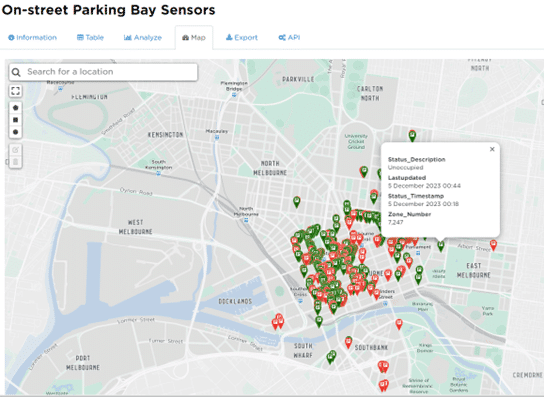
Task: Click the green marker near South Wharf
Action: pyautogui.click(x=331, y=357)
